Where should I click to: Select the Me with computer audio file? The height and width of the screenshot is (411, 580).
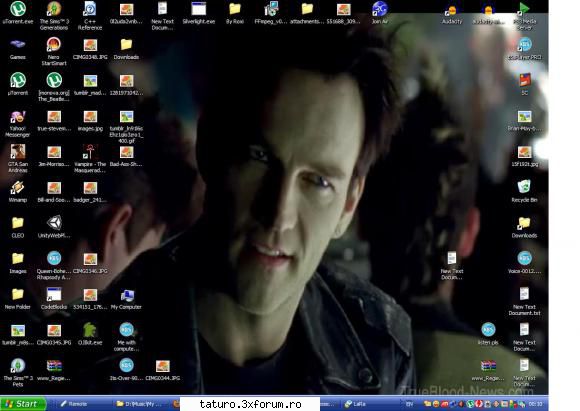[x=126, y=337]
